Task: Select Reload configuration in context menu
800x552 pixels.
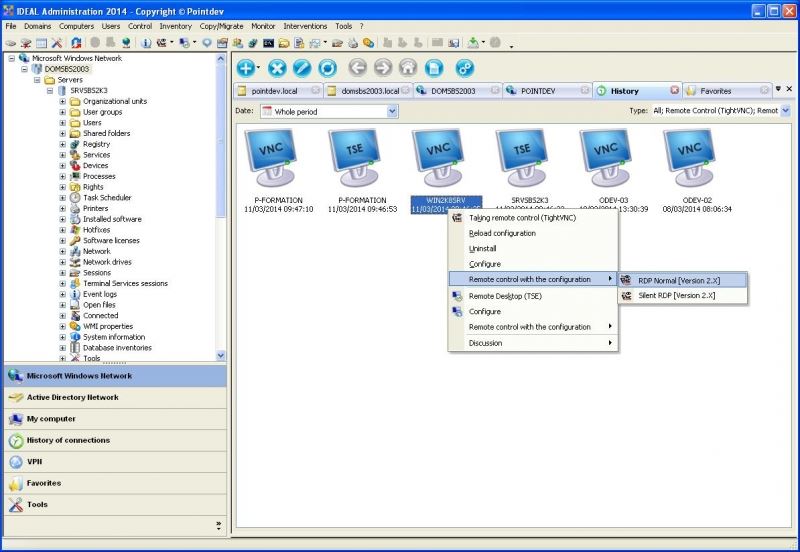Action: [x=502, y=233]
